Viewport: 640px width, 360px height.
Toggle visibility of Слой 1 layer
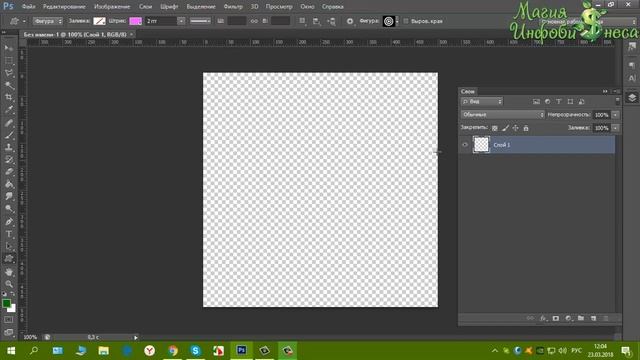coord(465,145)
